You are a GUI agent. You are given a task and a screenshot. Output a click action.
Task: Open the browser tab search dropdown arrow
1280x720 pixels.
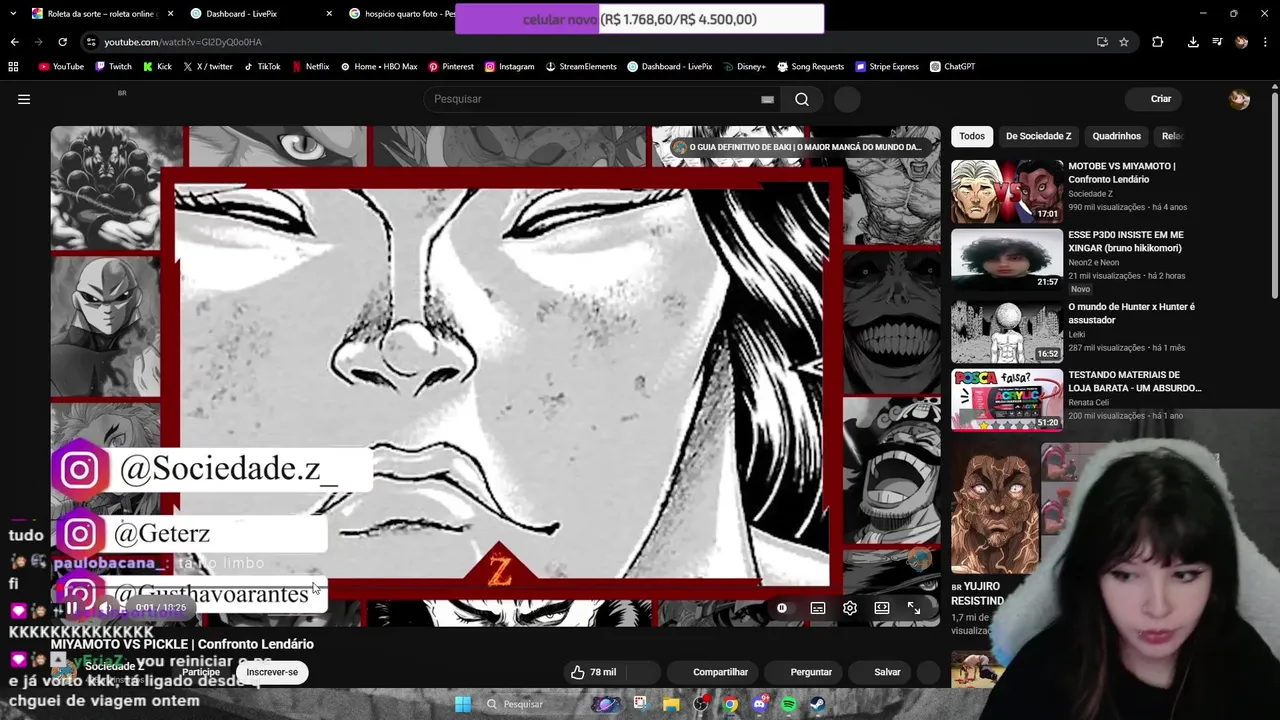[x=12, y=14]
